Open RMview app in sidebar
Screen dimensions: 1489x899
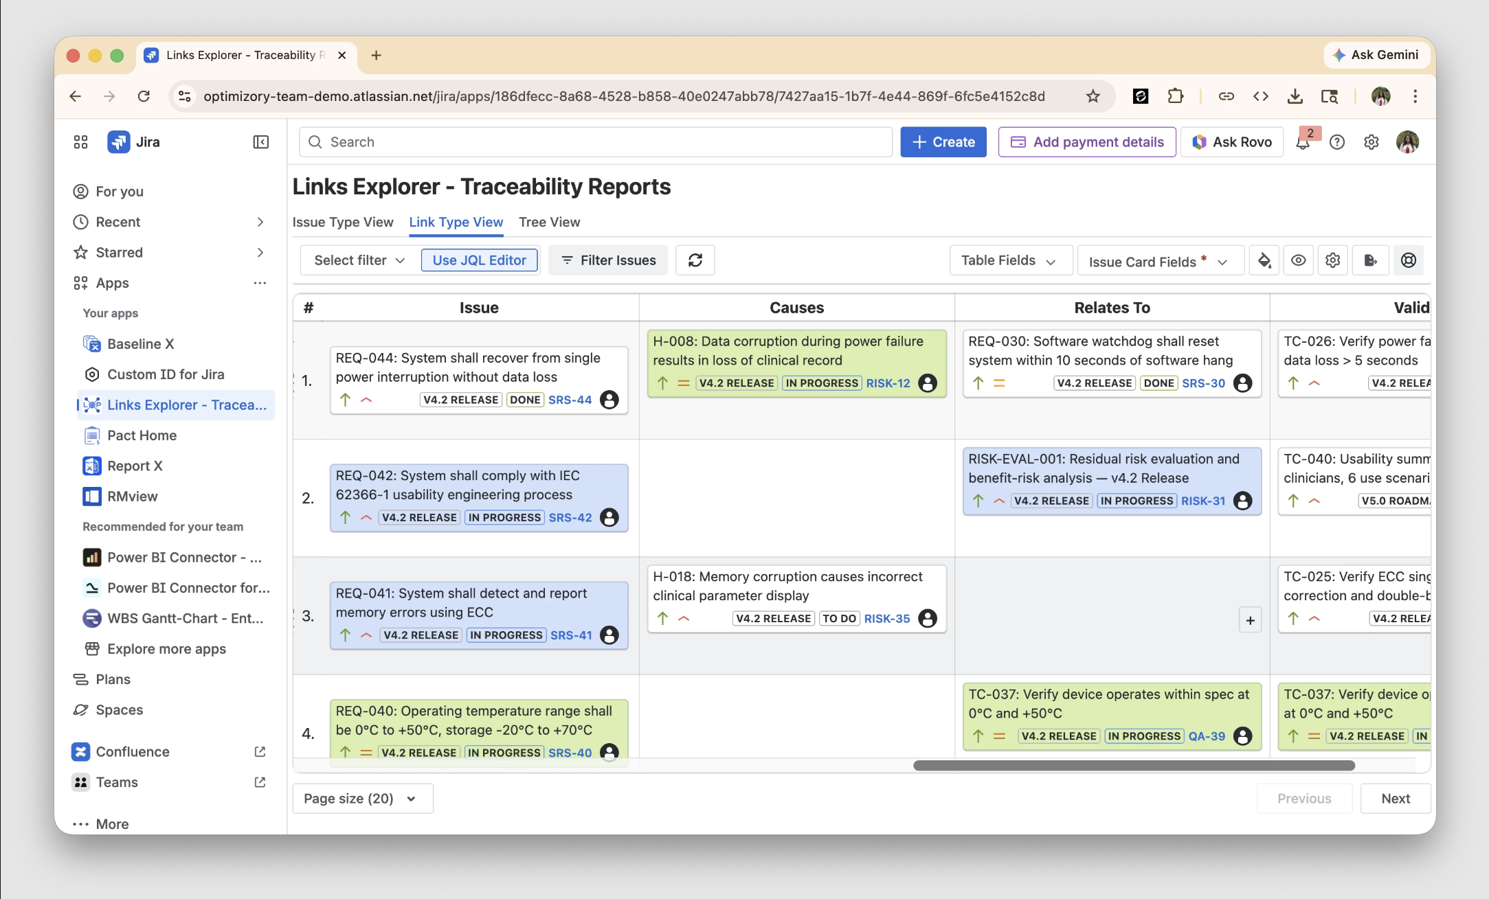[132, 496]
